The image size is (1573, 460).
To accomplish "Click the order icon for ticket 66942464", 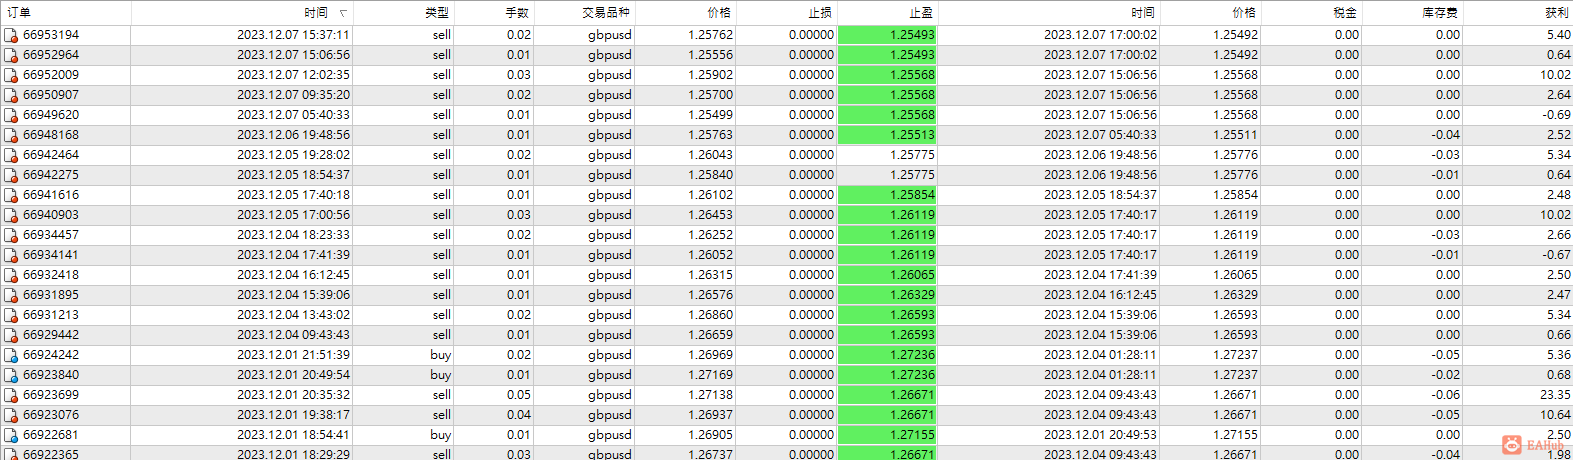I will click(11, 155).
